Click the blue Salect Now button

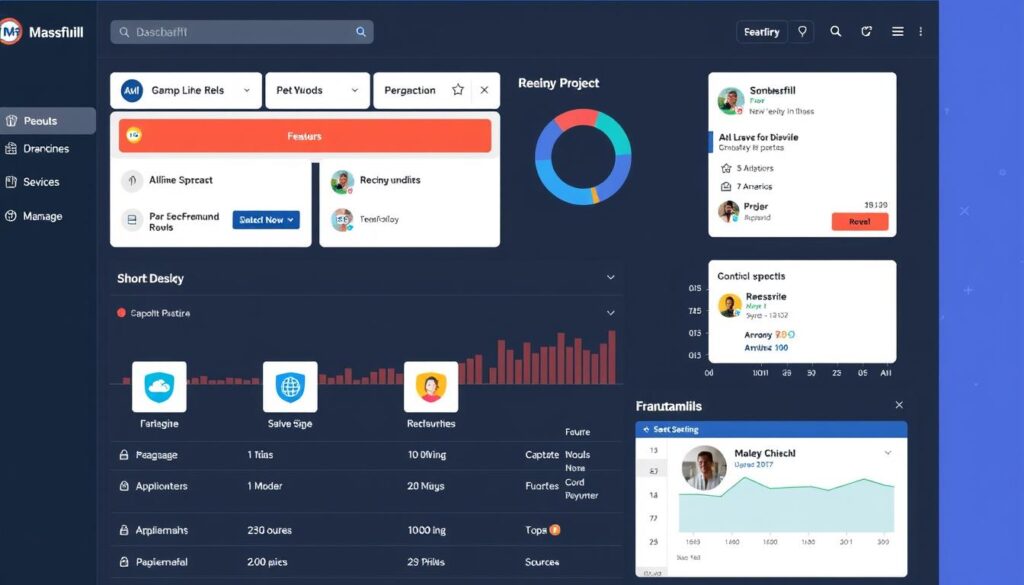click(x=266, y=220)
